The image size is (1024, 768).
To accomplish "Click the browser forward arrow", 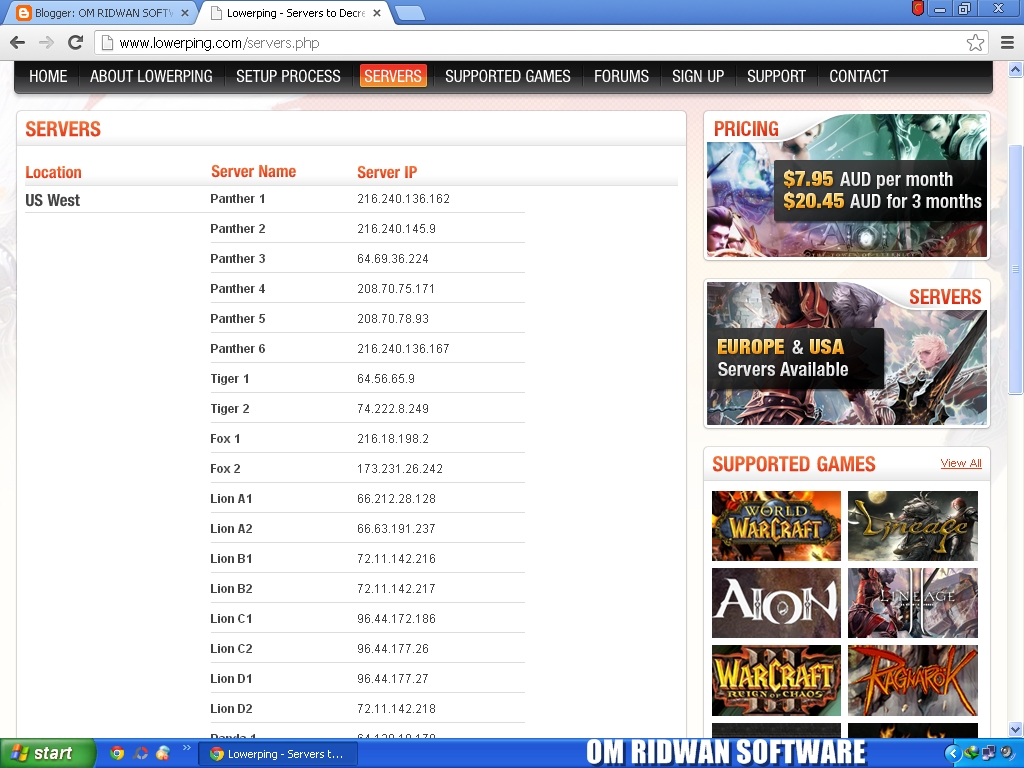I will pyautogui.click(x=46, y=43).
